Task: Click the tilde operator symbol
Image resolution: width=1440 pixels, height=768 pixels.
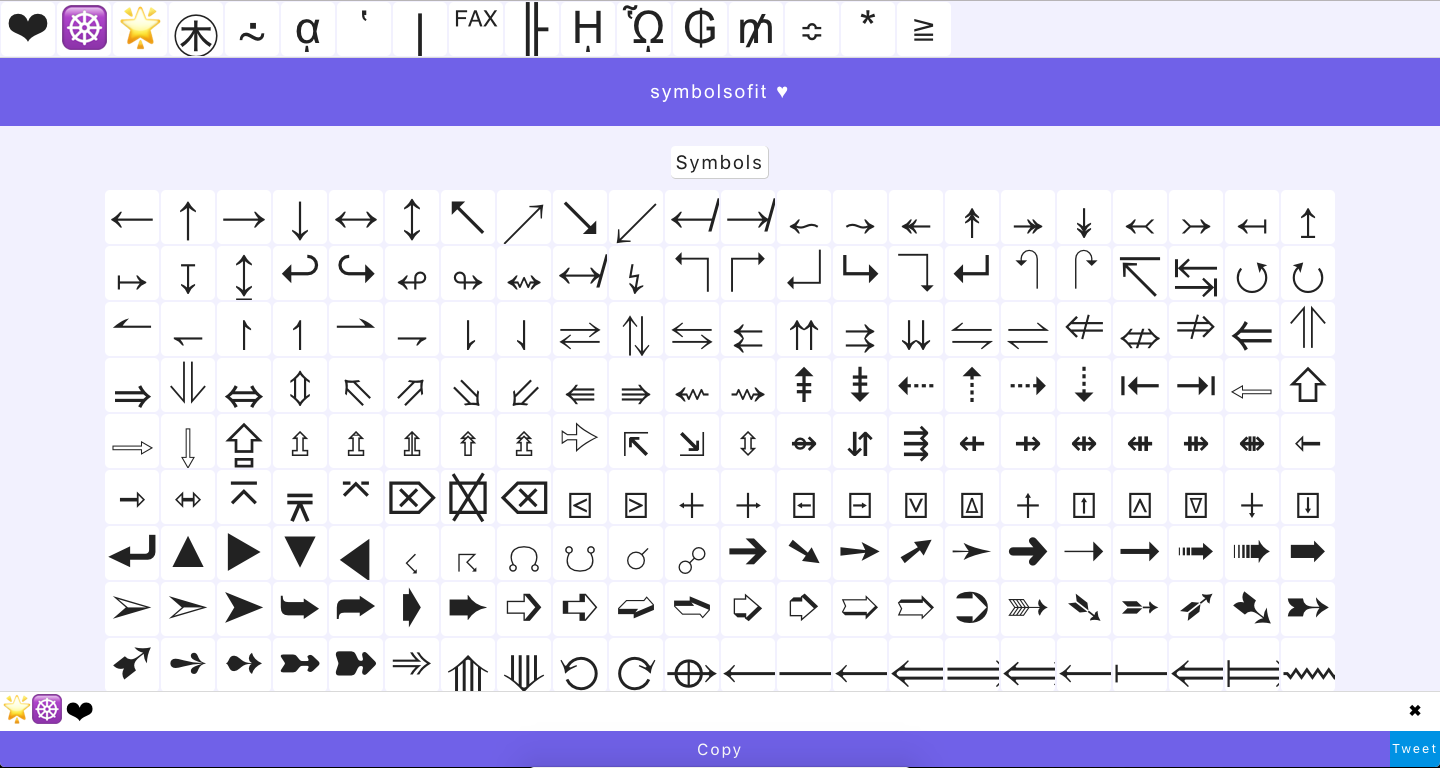Action: click(x=252, y=28)
